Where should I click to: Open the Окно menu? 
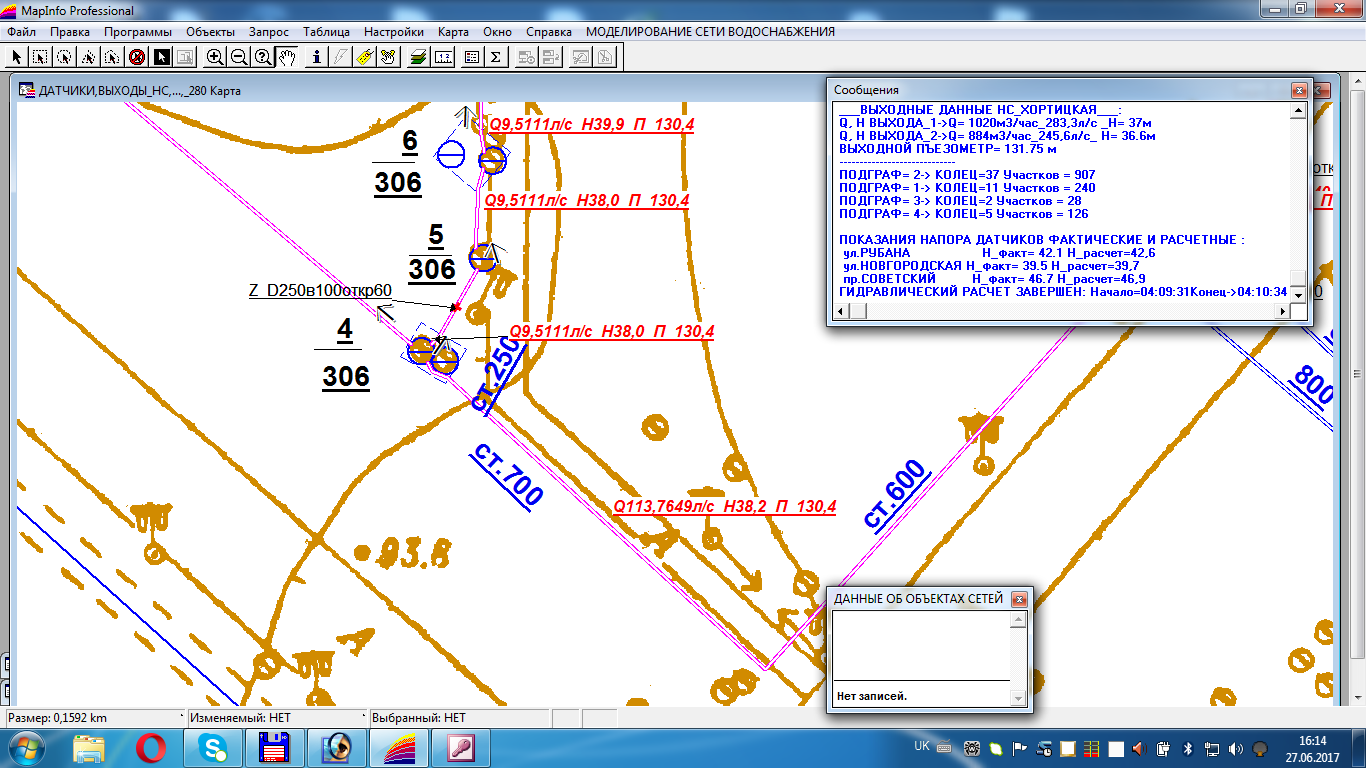coord(497,31)
